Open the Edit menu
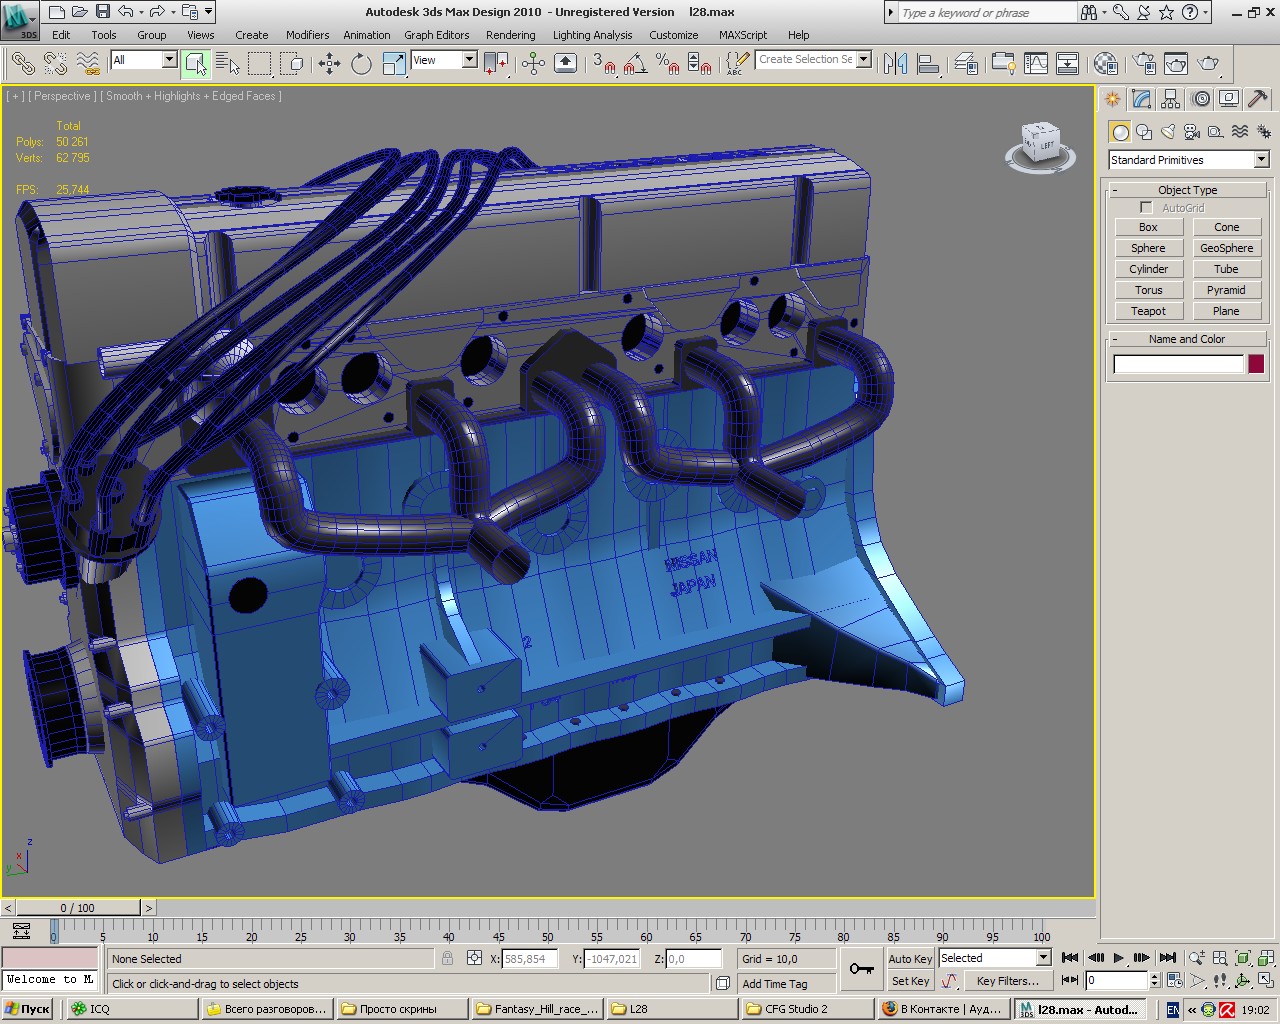This screenshot has height=1024, width=1280. pyautogui.click(x=61, y=34)
